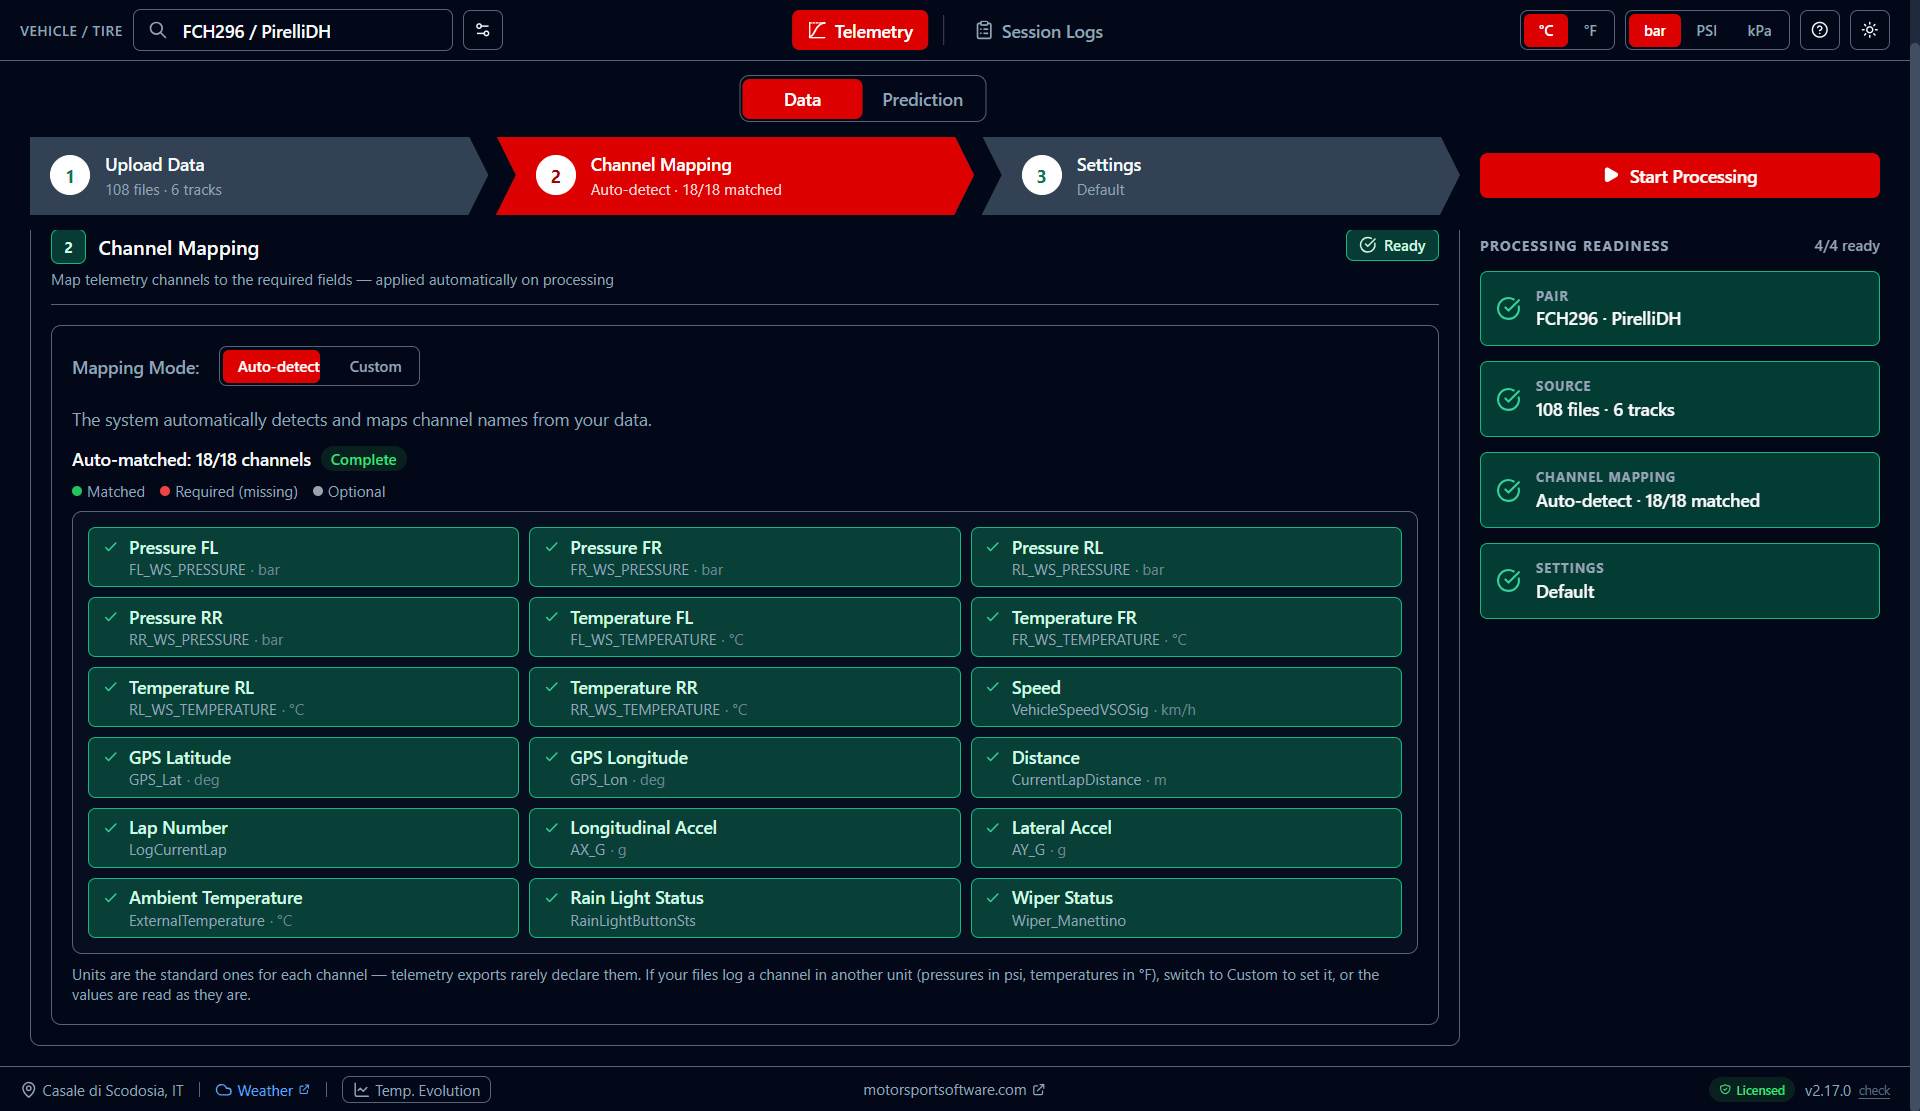Select the Rain Light Status channel card

point(744,908)
